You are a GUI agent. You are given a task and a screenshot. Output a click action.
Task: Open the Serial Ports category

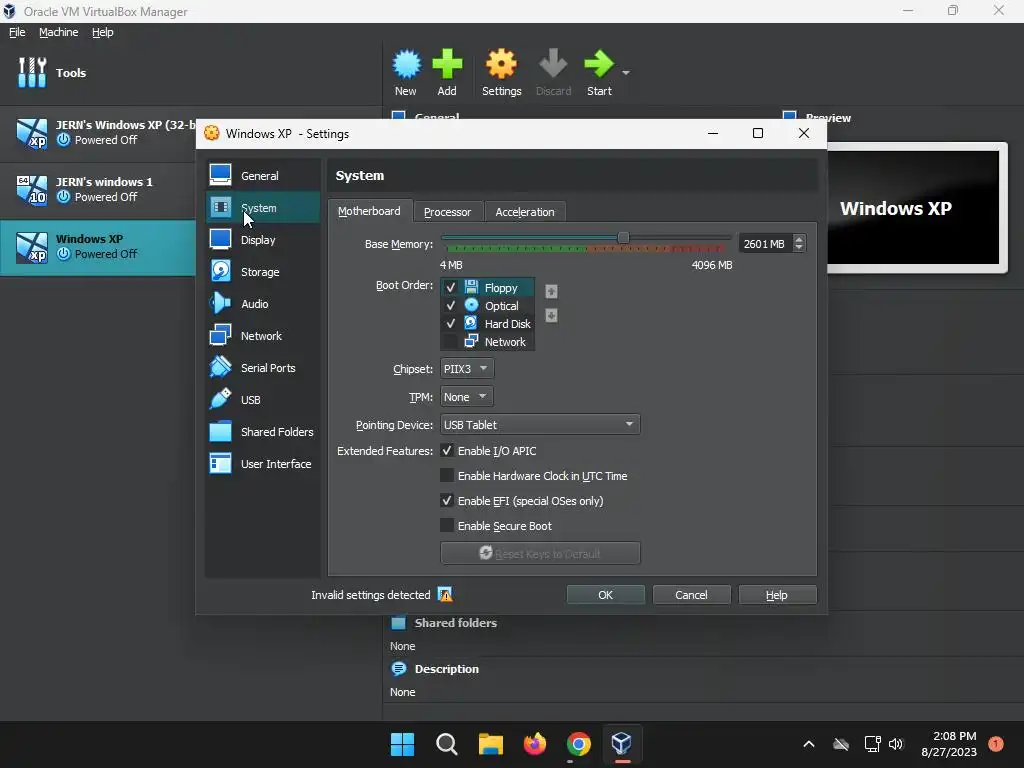263,368
